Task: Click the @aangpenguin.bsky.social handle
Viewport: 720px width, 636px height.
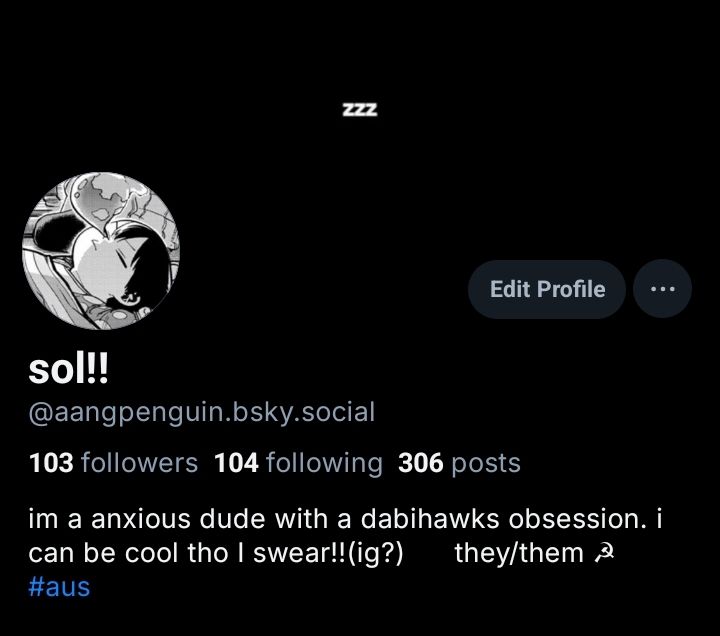Action: 202,412
